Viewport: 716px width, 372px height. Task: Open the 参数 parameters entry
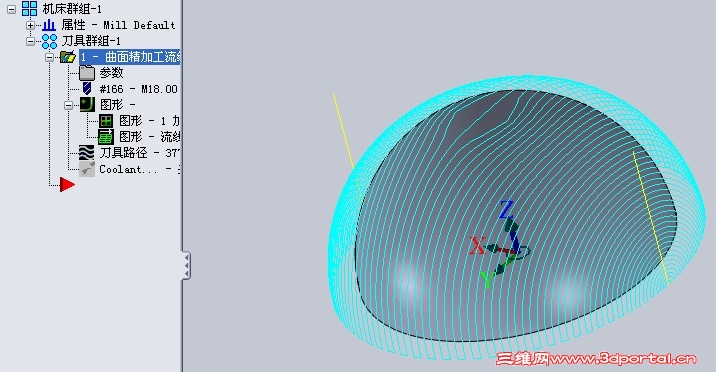coord(112,73)
